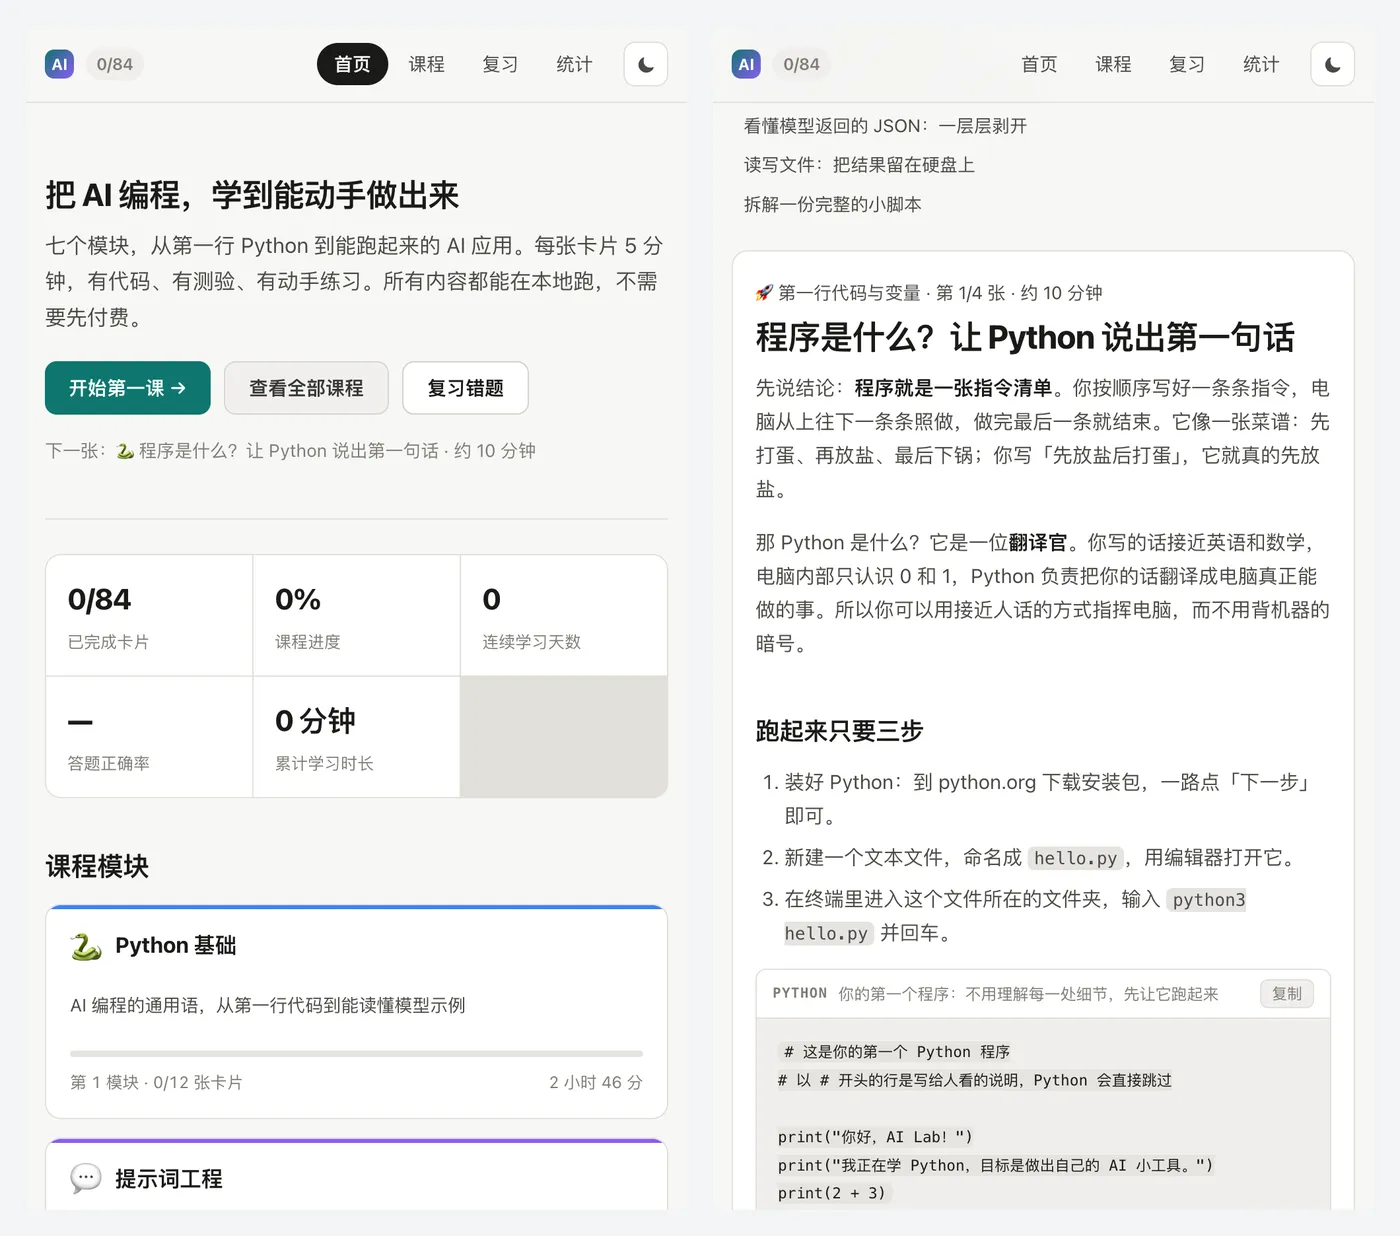The image size is (1400, 1236).
Task: Click the 2 小时 46 分 duration text
Action: pos(596,1083)
